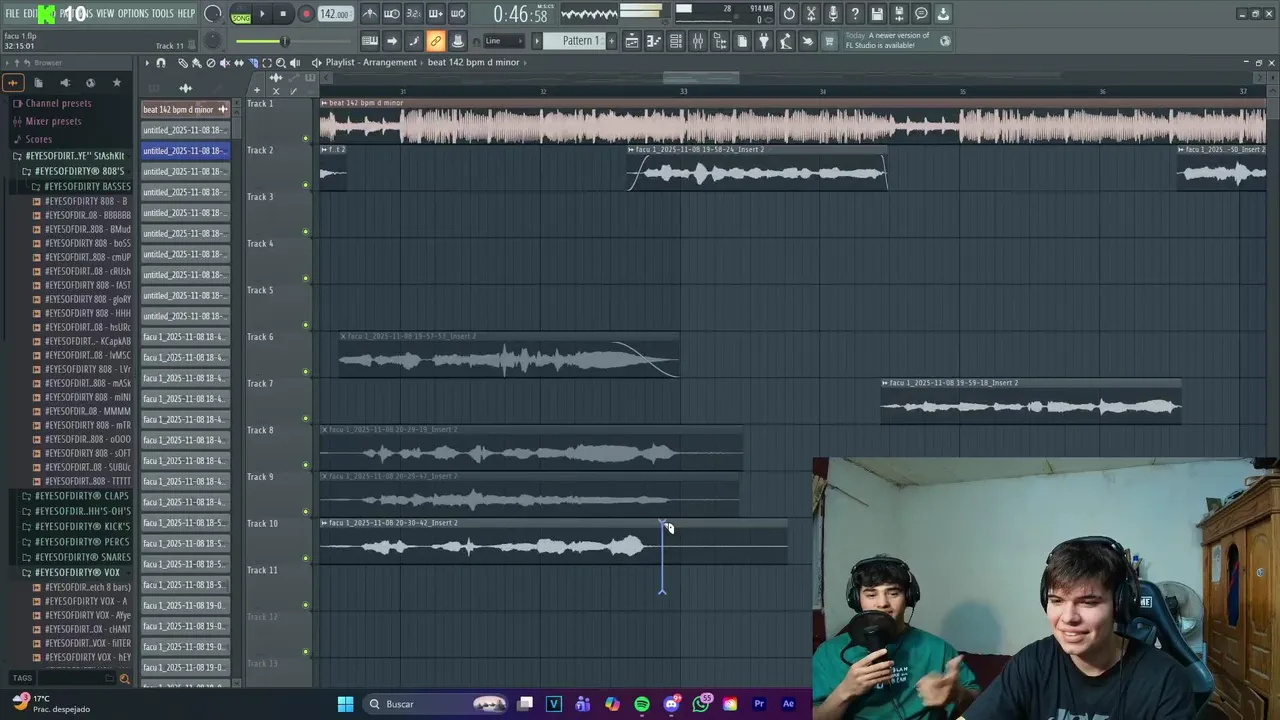1280x720 pixels.
Task: Toggle wait for input before recording
Action: 392,14
